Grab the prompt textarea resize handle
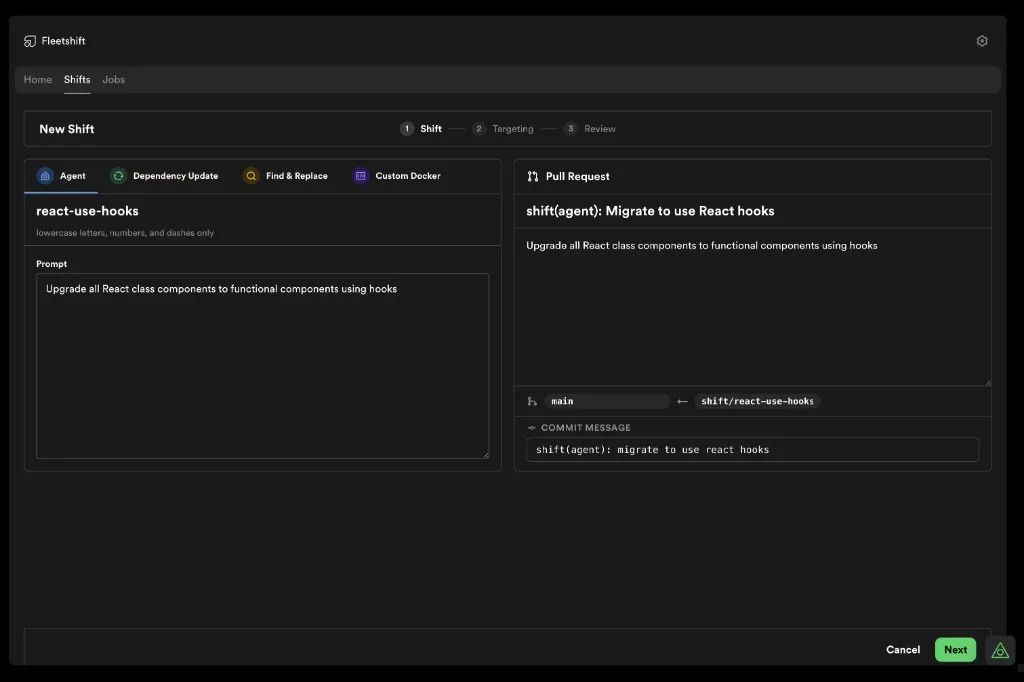1024x682 pixels. pos(485,455)
